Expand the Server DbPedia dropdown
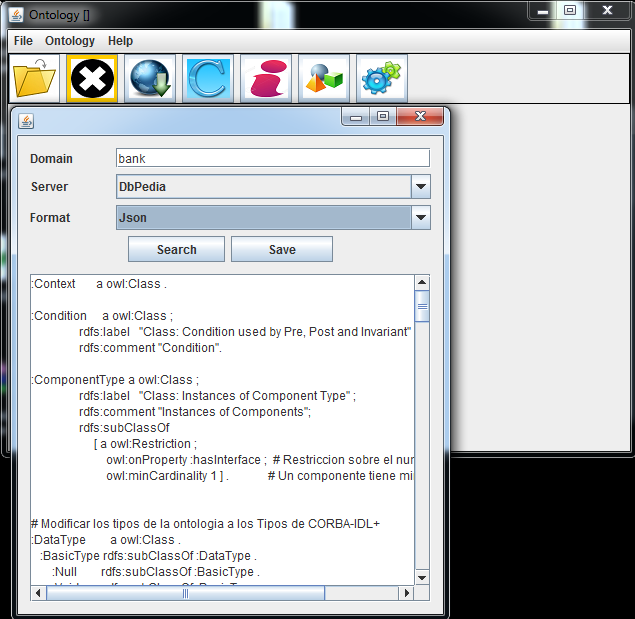 click(x=421, y=187)
